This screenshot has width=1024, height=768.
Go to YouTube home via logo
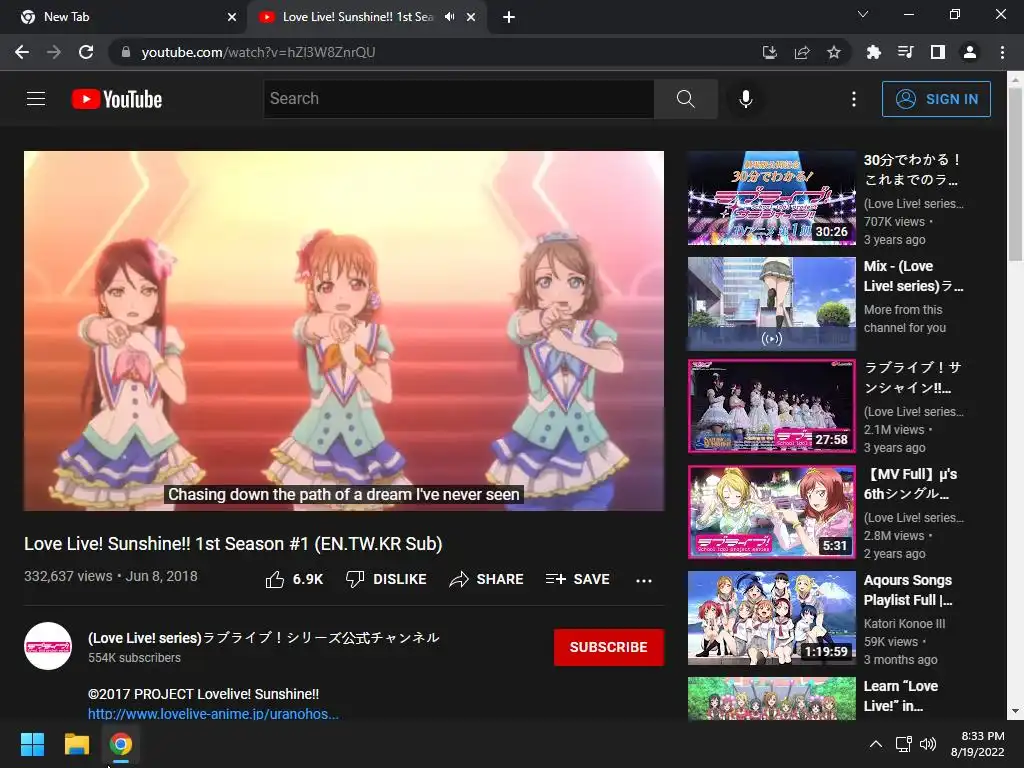tap(117, 99)
